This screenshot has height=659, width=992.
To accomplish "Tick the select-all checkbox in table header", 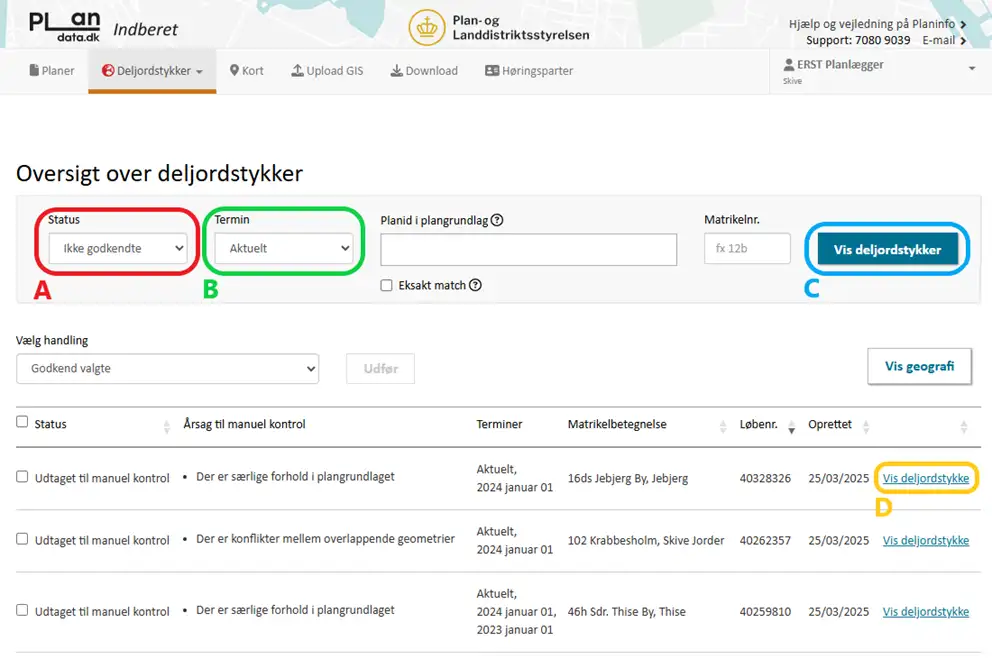I will click(22, 423).
